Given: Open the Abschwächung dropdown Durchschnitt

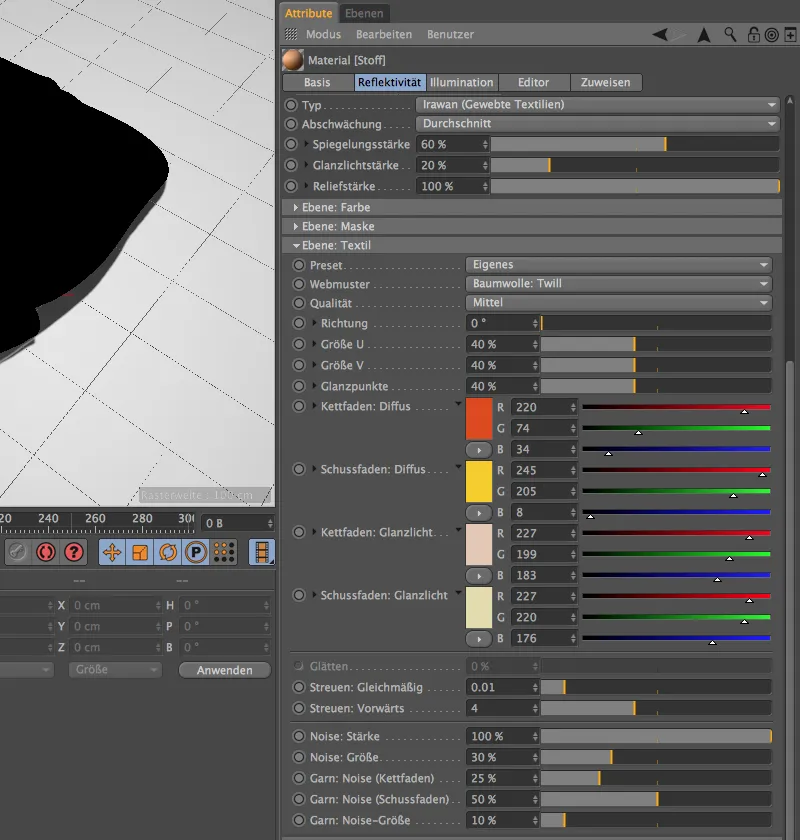Looking at the screenshot, I should [x=597, y=124].
